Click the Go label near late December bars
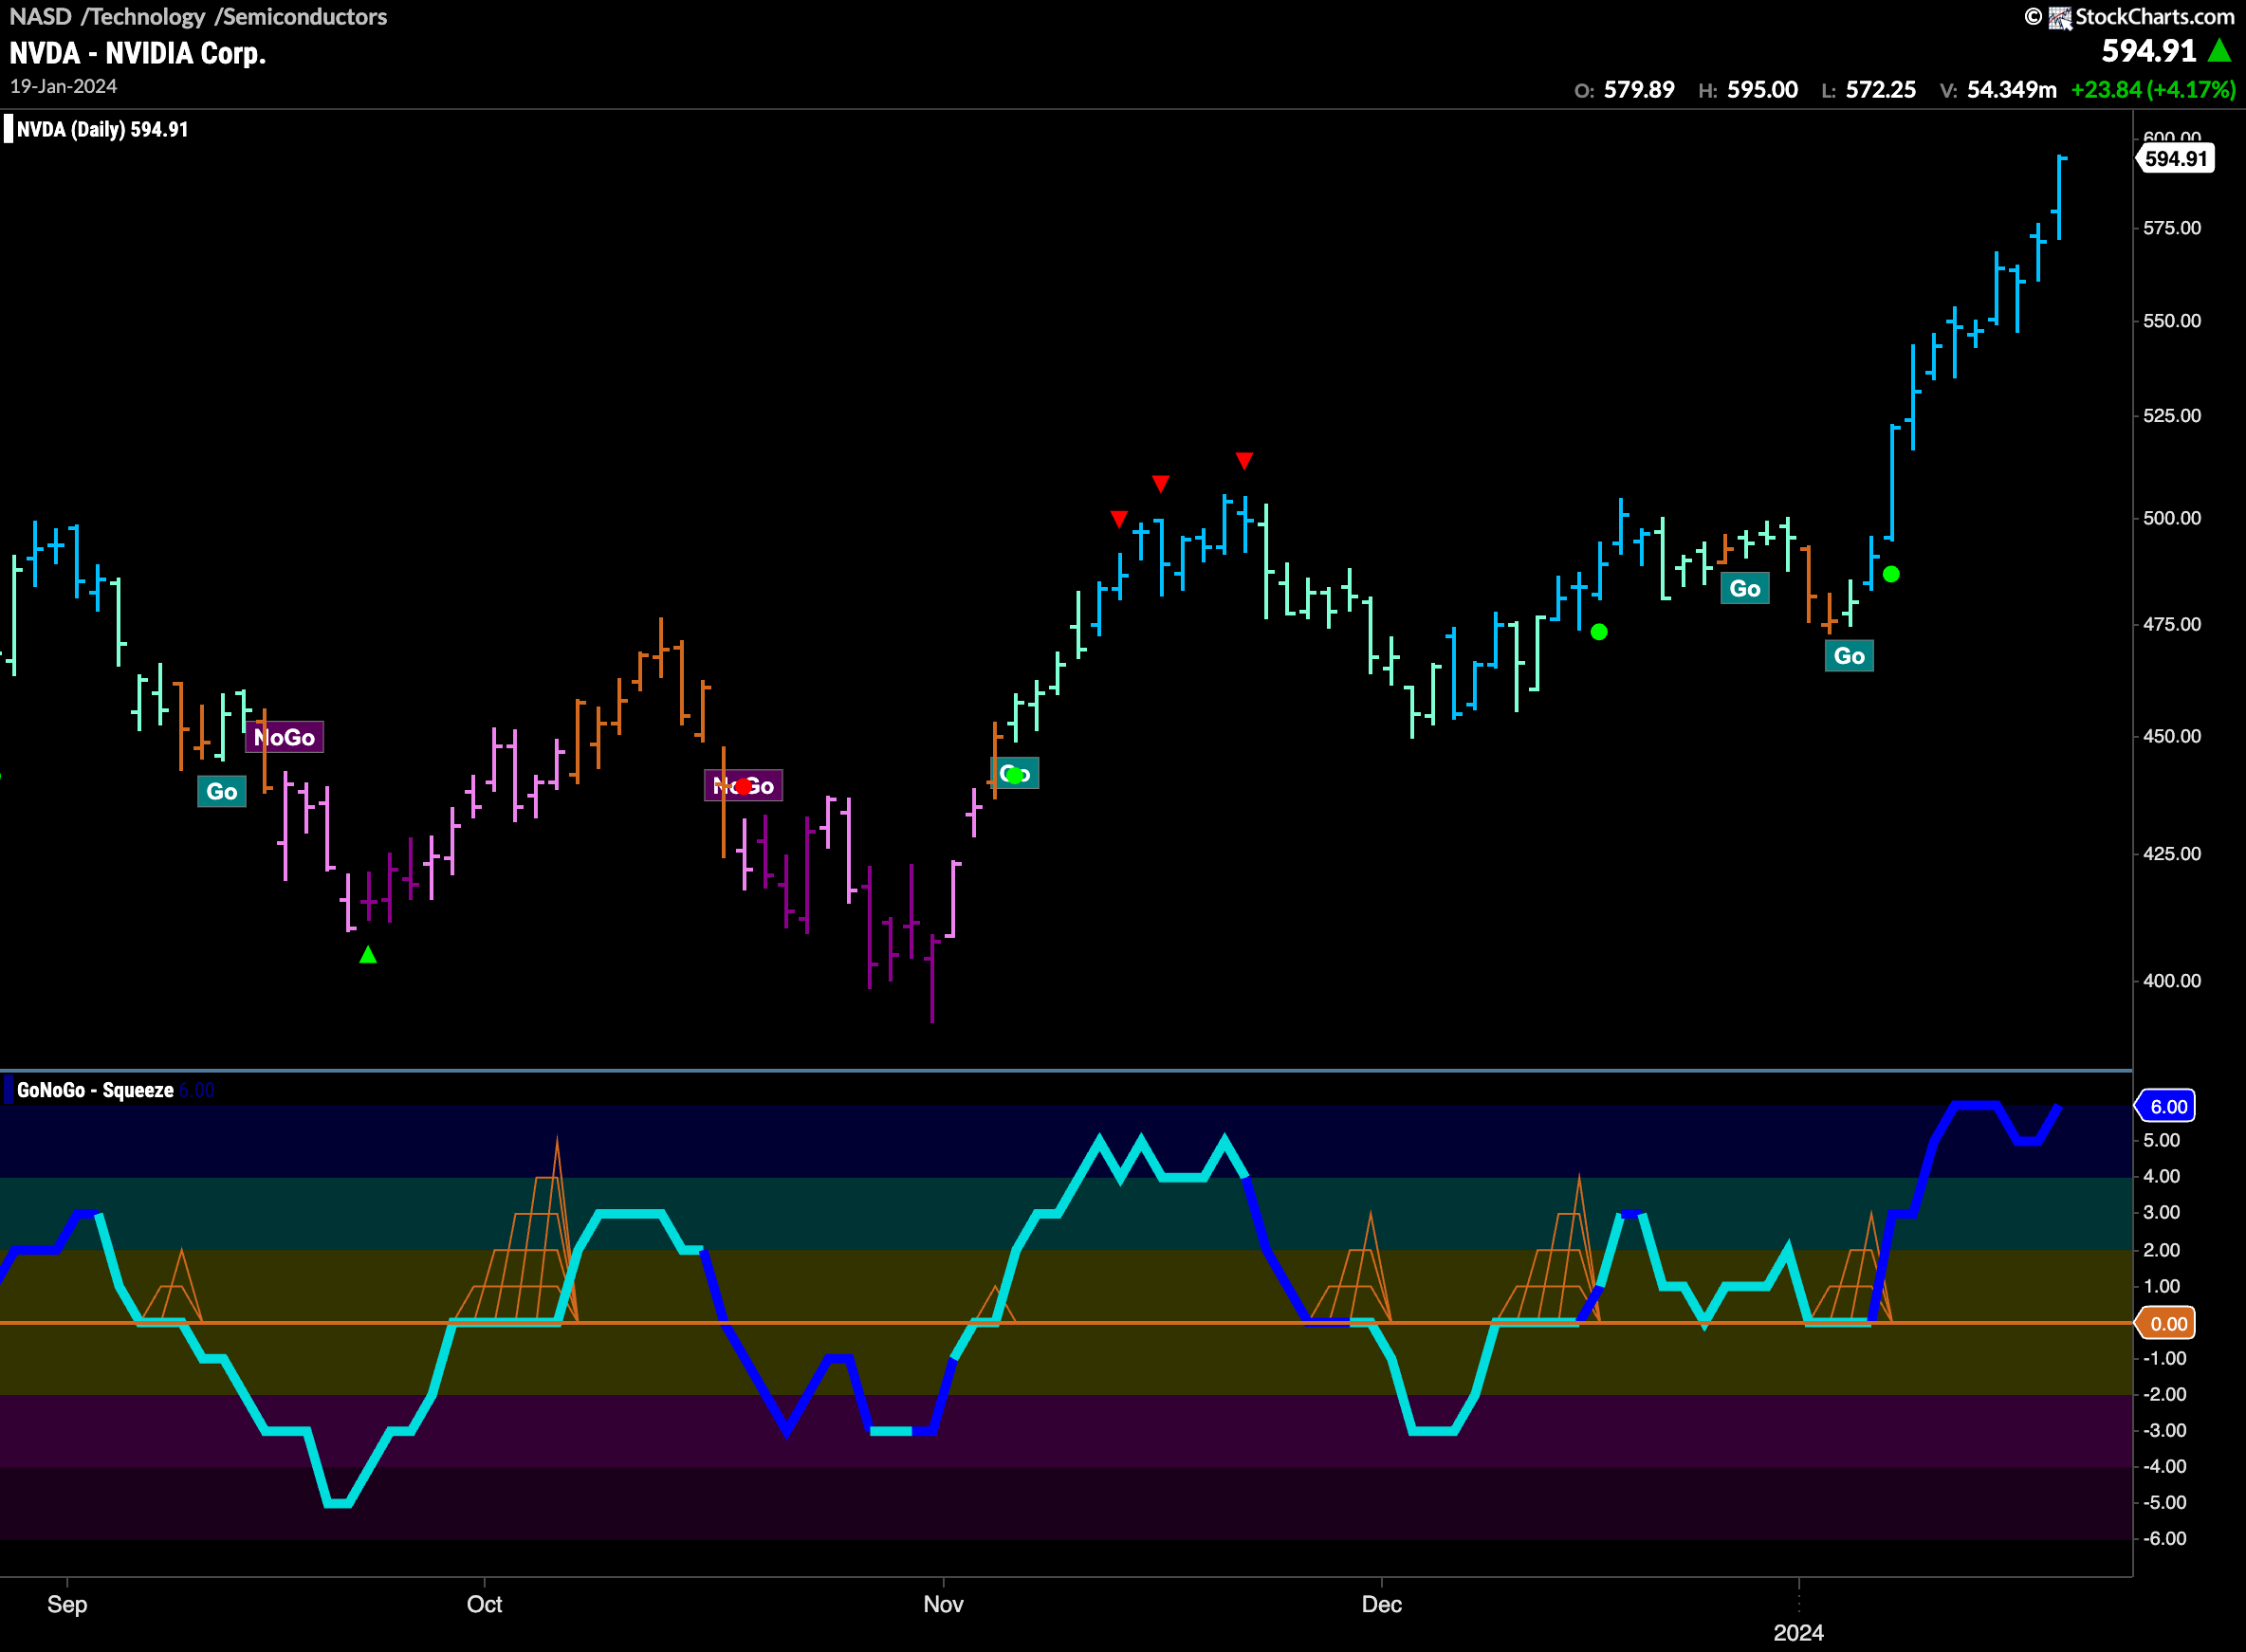The image size is (2246, 1652). [1745, 589]
